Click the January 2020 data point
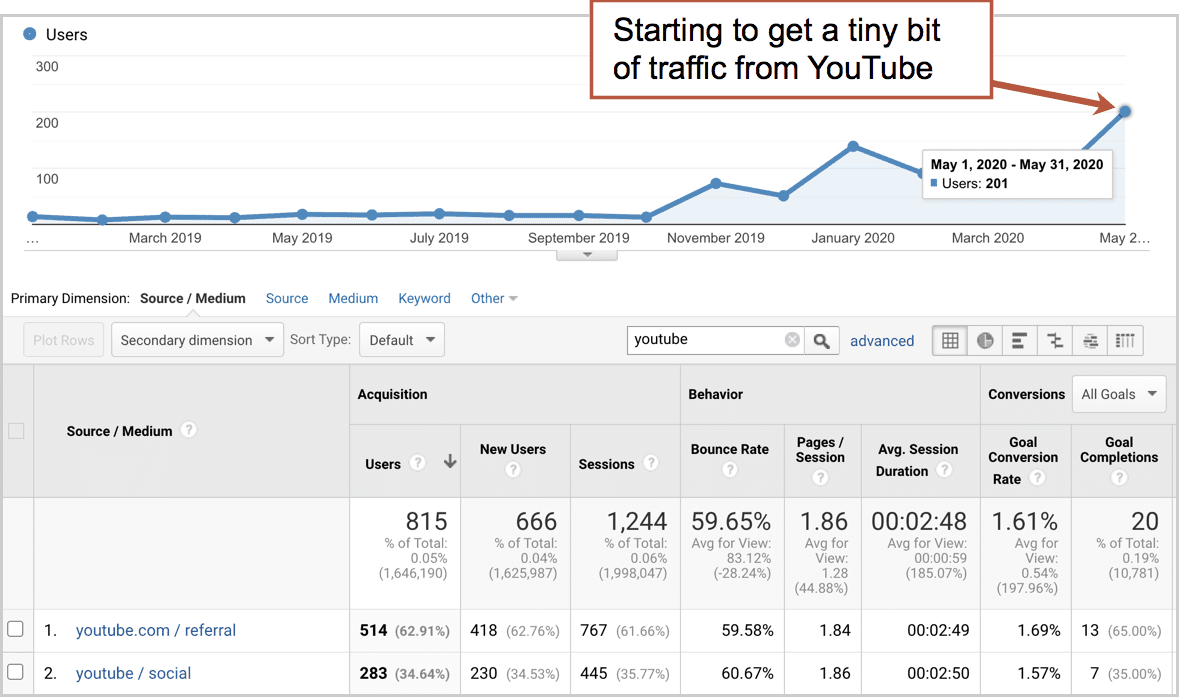Screen dimensions: 1179x697 [853, 147]
